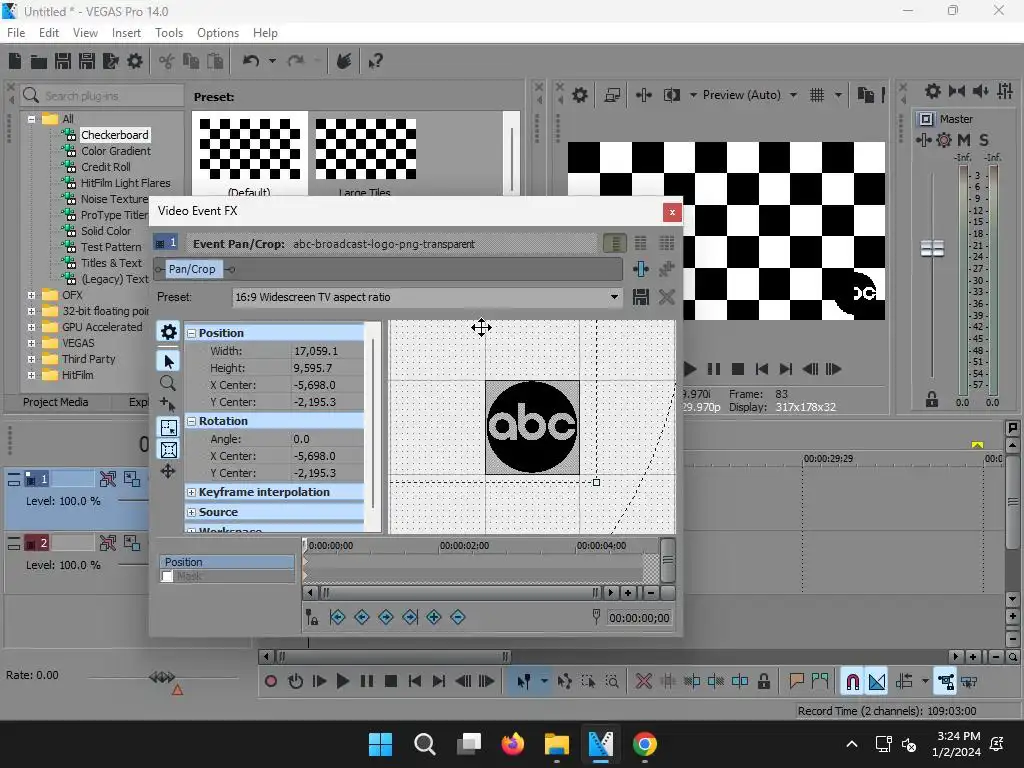Click the Open project folder icon
Image resolution: width=1024 pixels, height=768 pixels.
coord(39,61)
